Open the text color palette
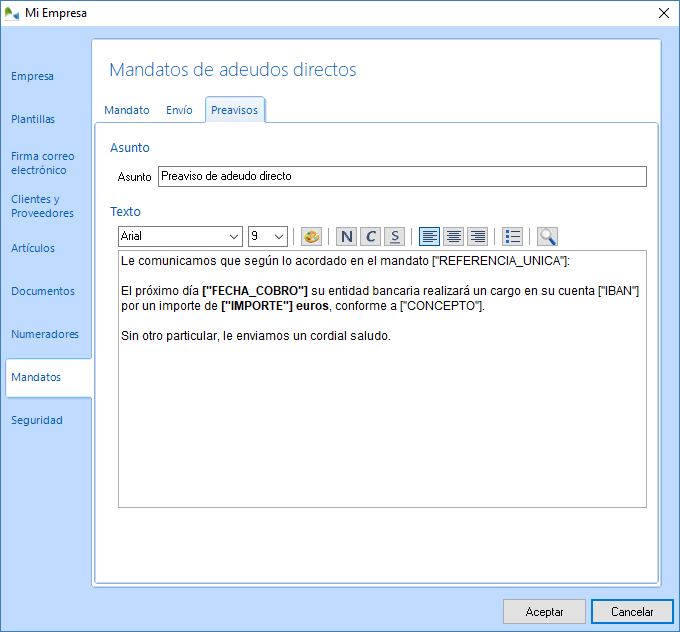 coord(311,237)
